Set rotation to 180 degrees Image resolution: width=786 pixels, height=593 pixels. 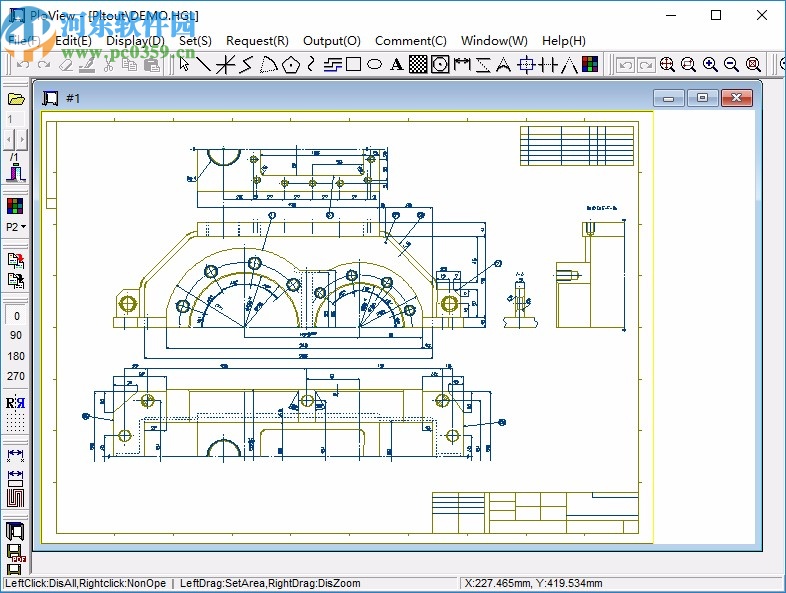[x=16, y=356]
